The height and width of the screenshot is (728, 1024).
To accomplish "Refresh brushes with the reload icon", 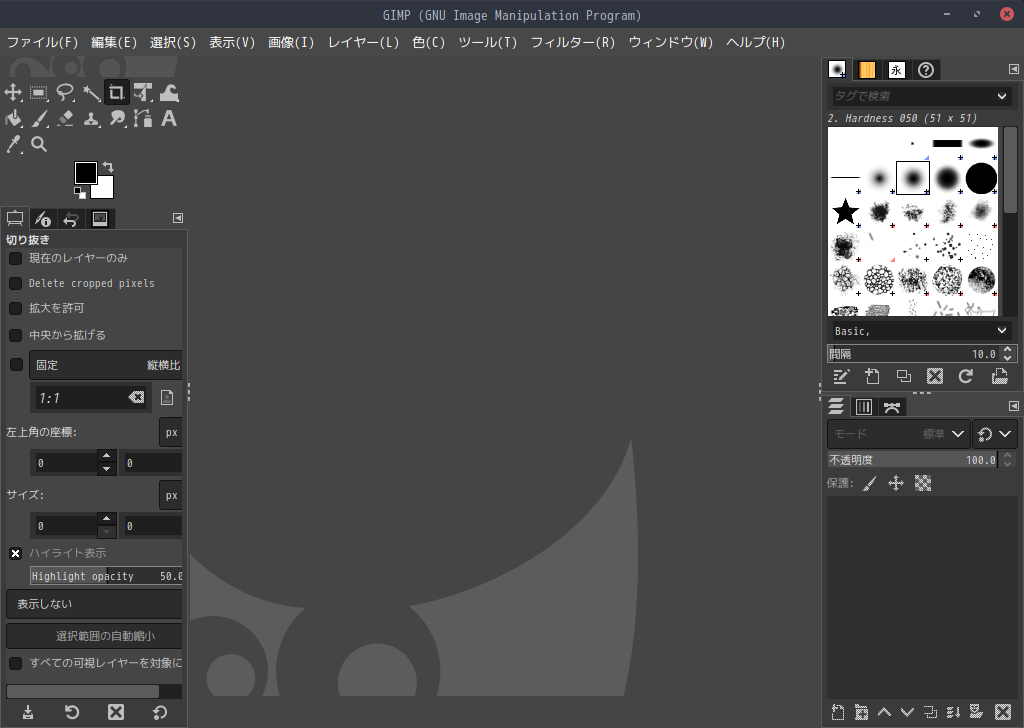I will [x=966, y=377].
